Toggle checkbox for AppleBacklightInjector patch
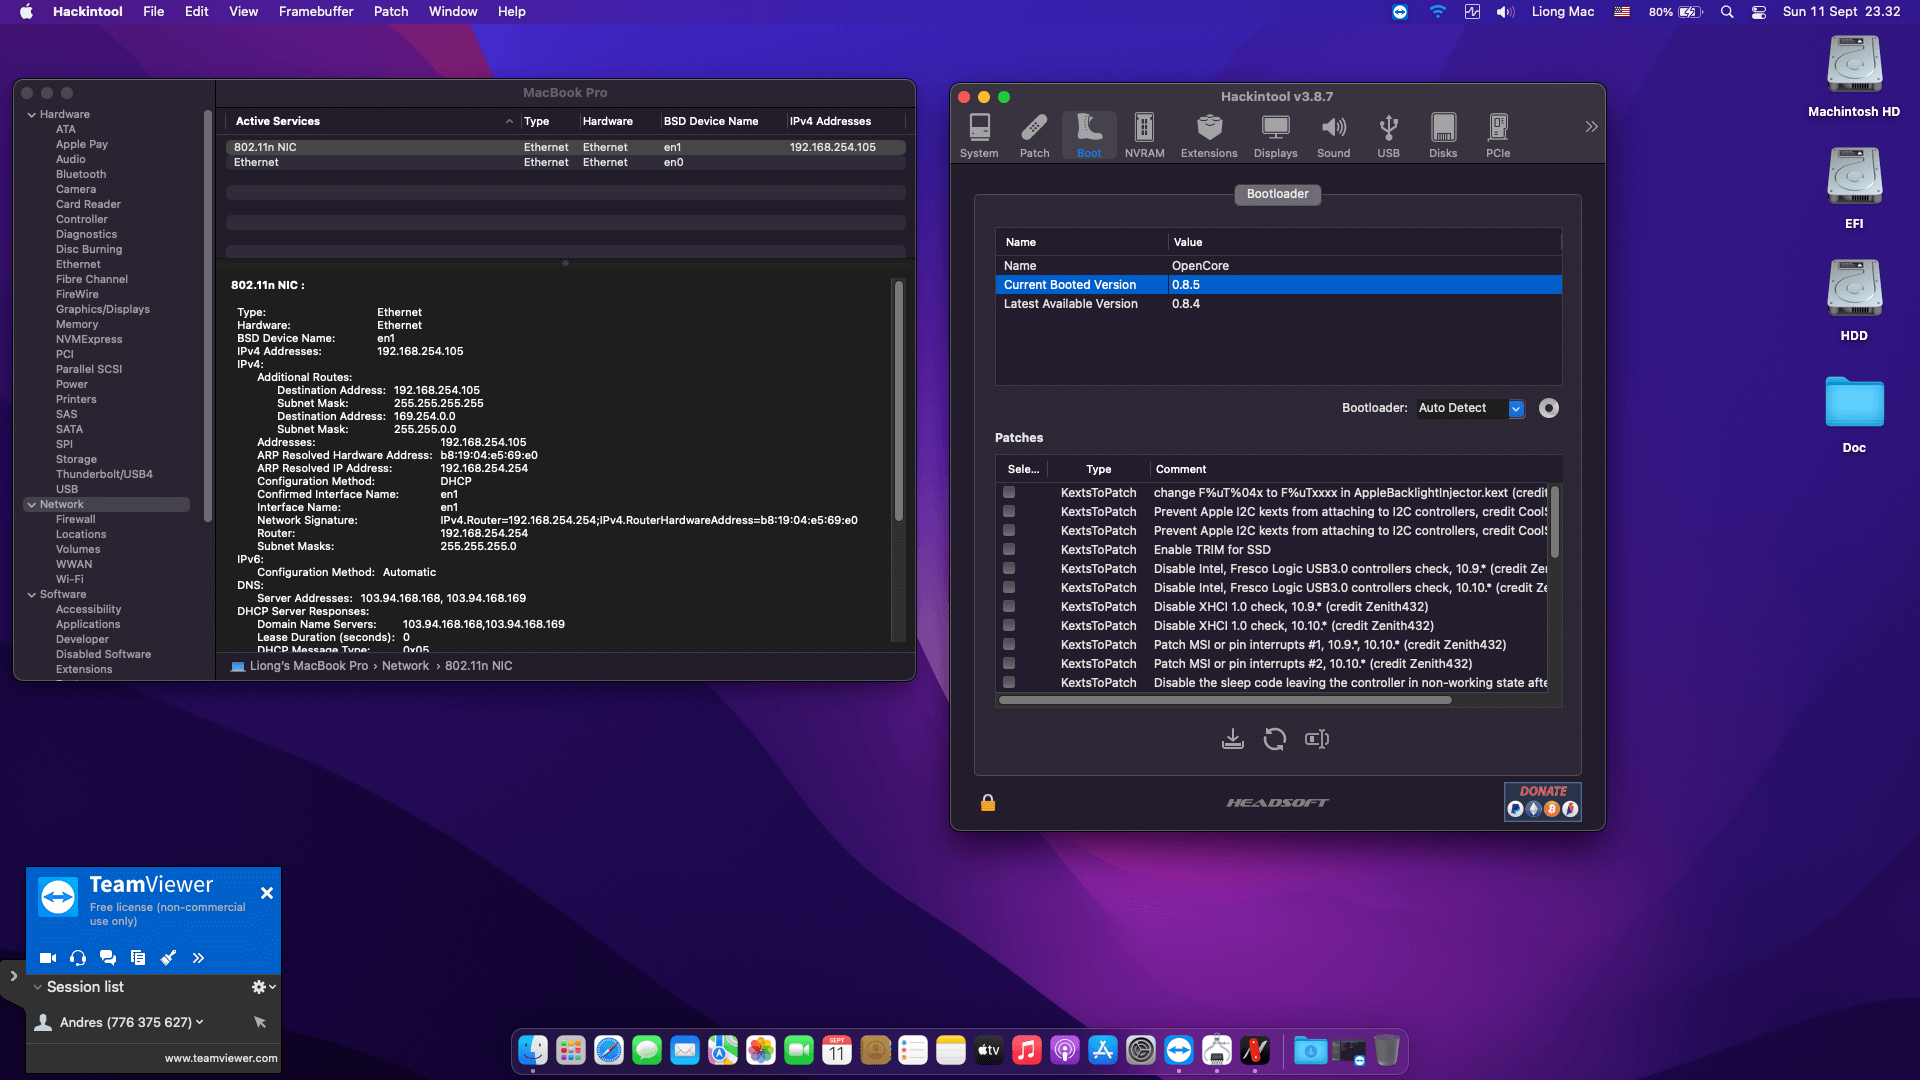 1009,493
